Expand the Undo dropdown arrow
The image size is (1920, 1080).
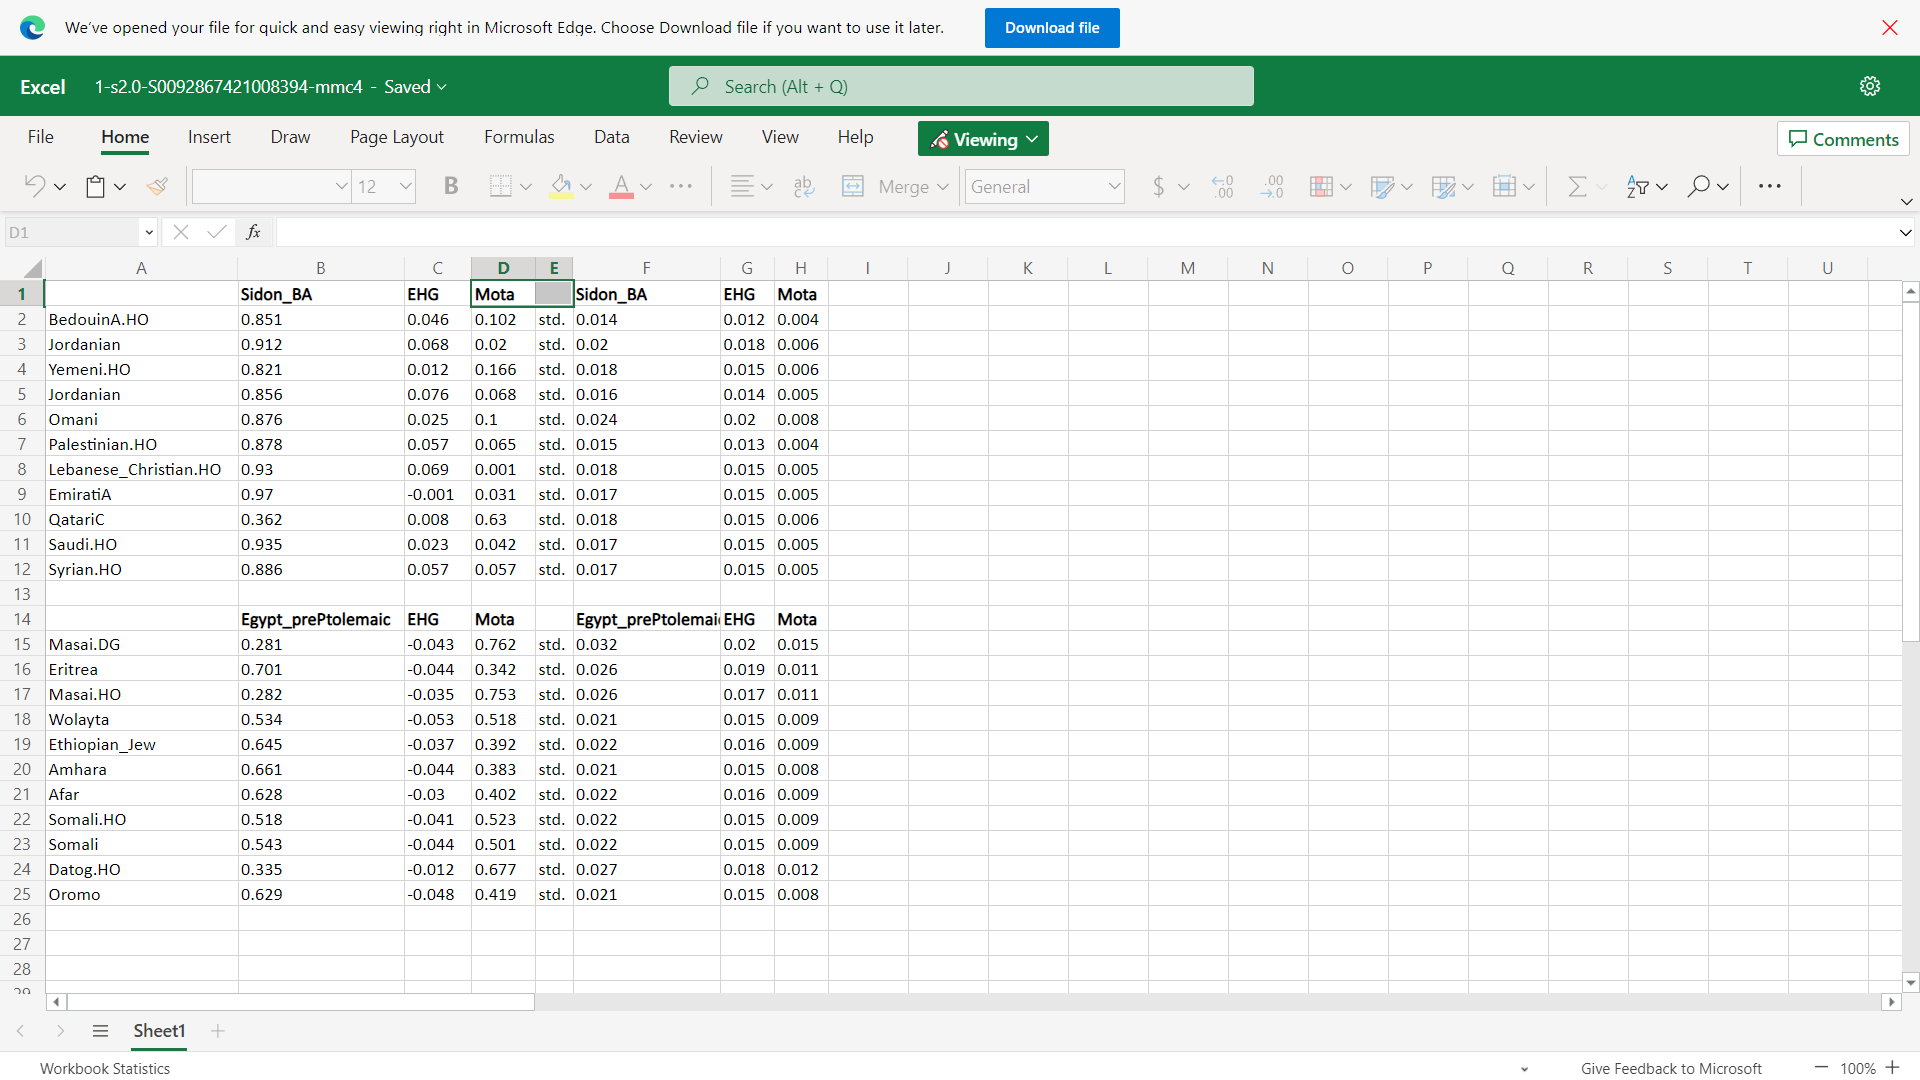[60, 187]
